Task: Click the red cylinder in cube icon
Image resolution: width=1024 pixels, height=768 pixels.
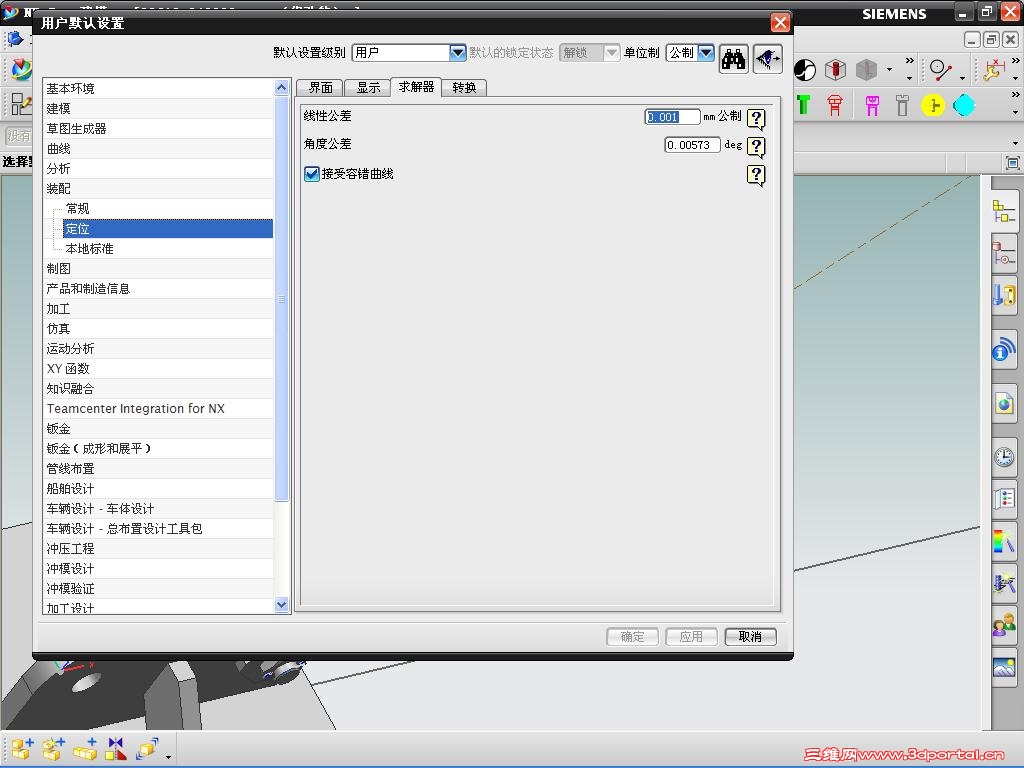Action: (835, 69)
